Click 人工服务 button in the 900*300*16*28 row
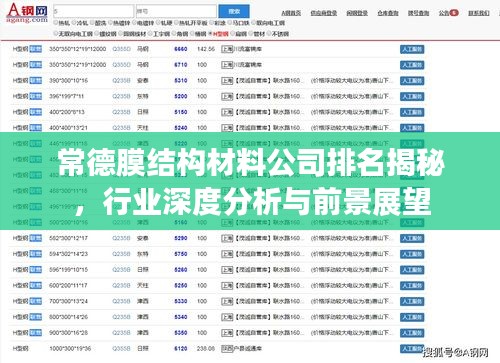The image size is (500, 363). 412,333
